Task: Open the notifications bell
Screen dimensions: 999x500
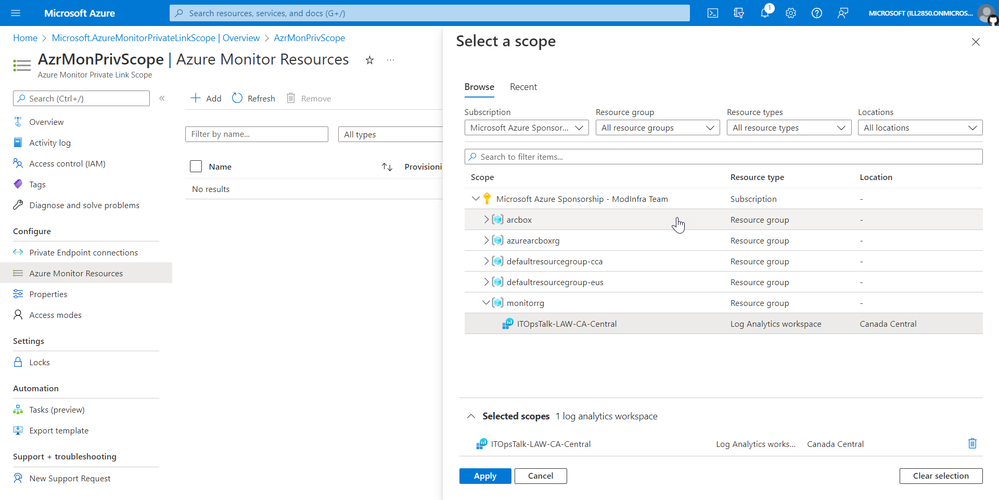Action: 765,13
